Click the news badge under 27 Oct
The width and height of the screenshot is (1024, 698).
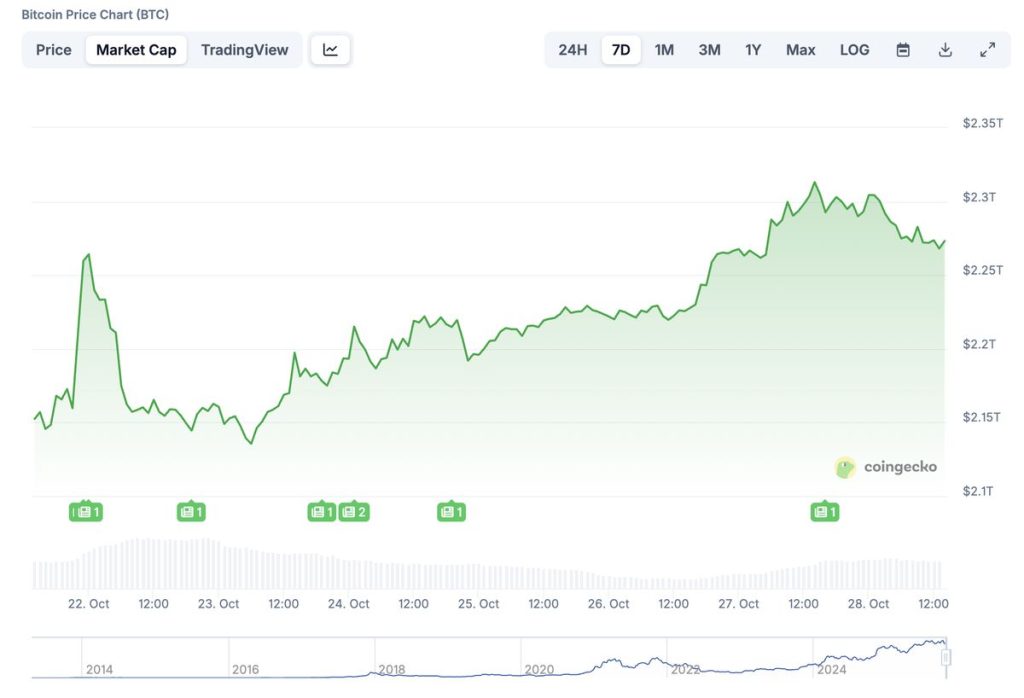point(823,511)
